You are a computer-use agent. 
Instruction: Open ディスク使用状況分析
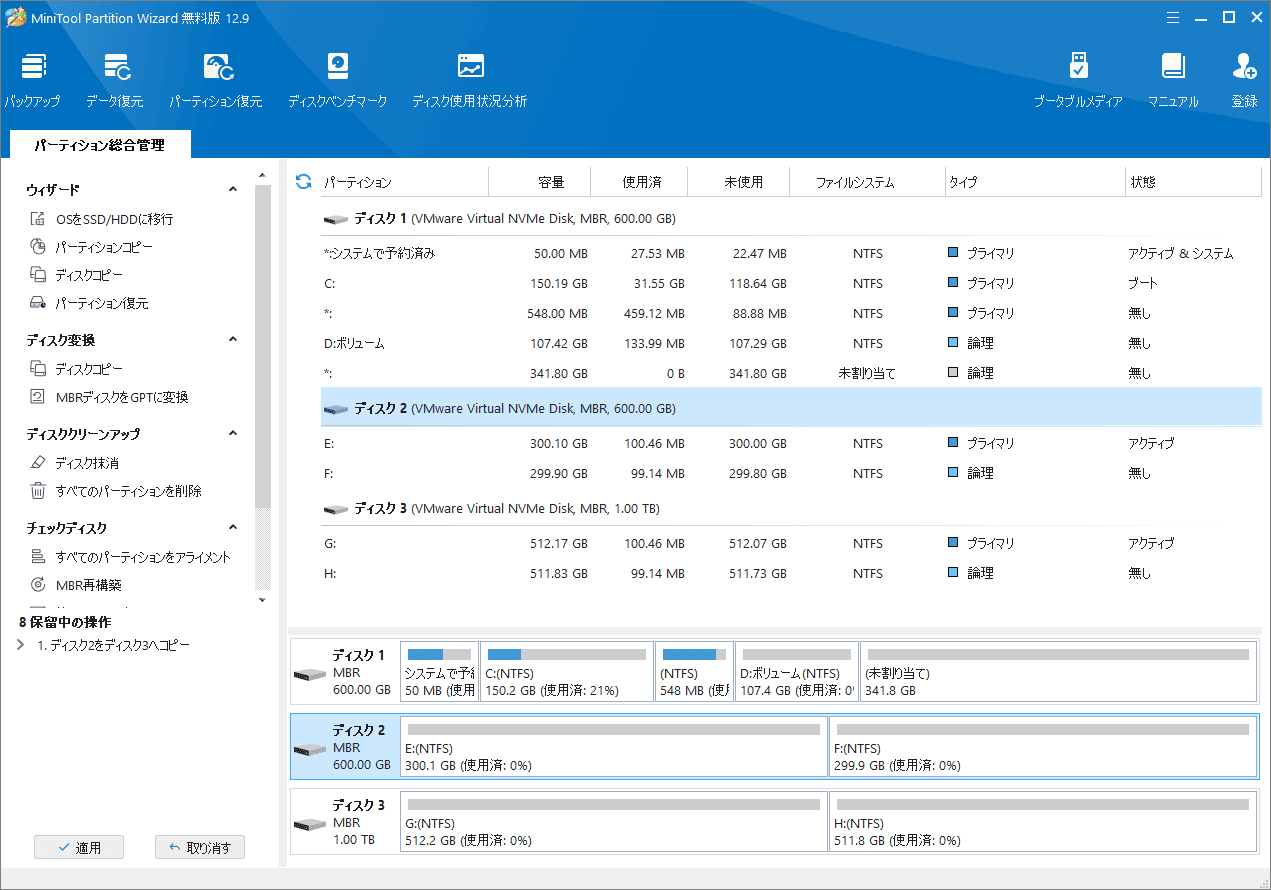(x=469, y=80)
